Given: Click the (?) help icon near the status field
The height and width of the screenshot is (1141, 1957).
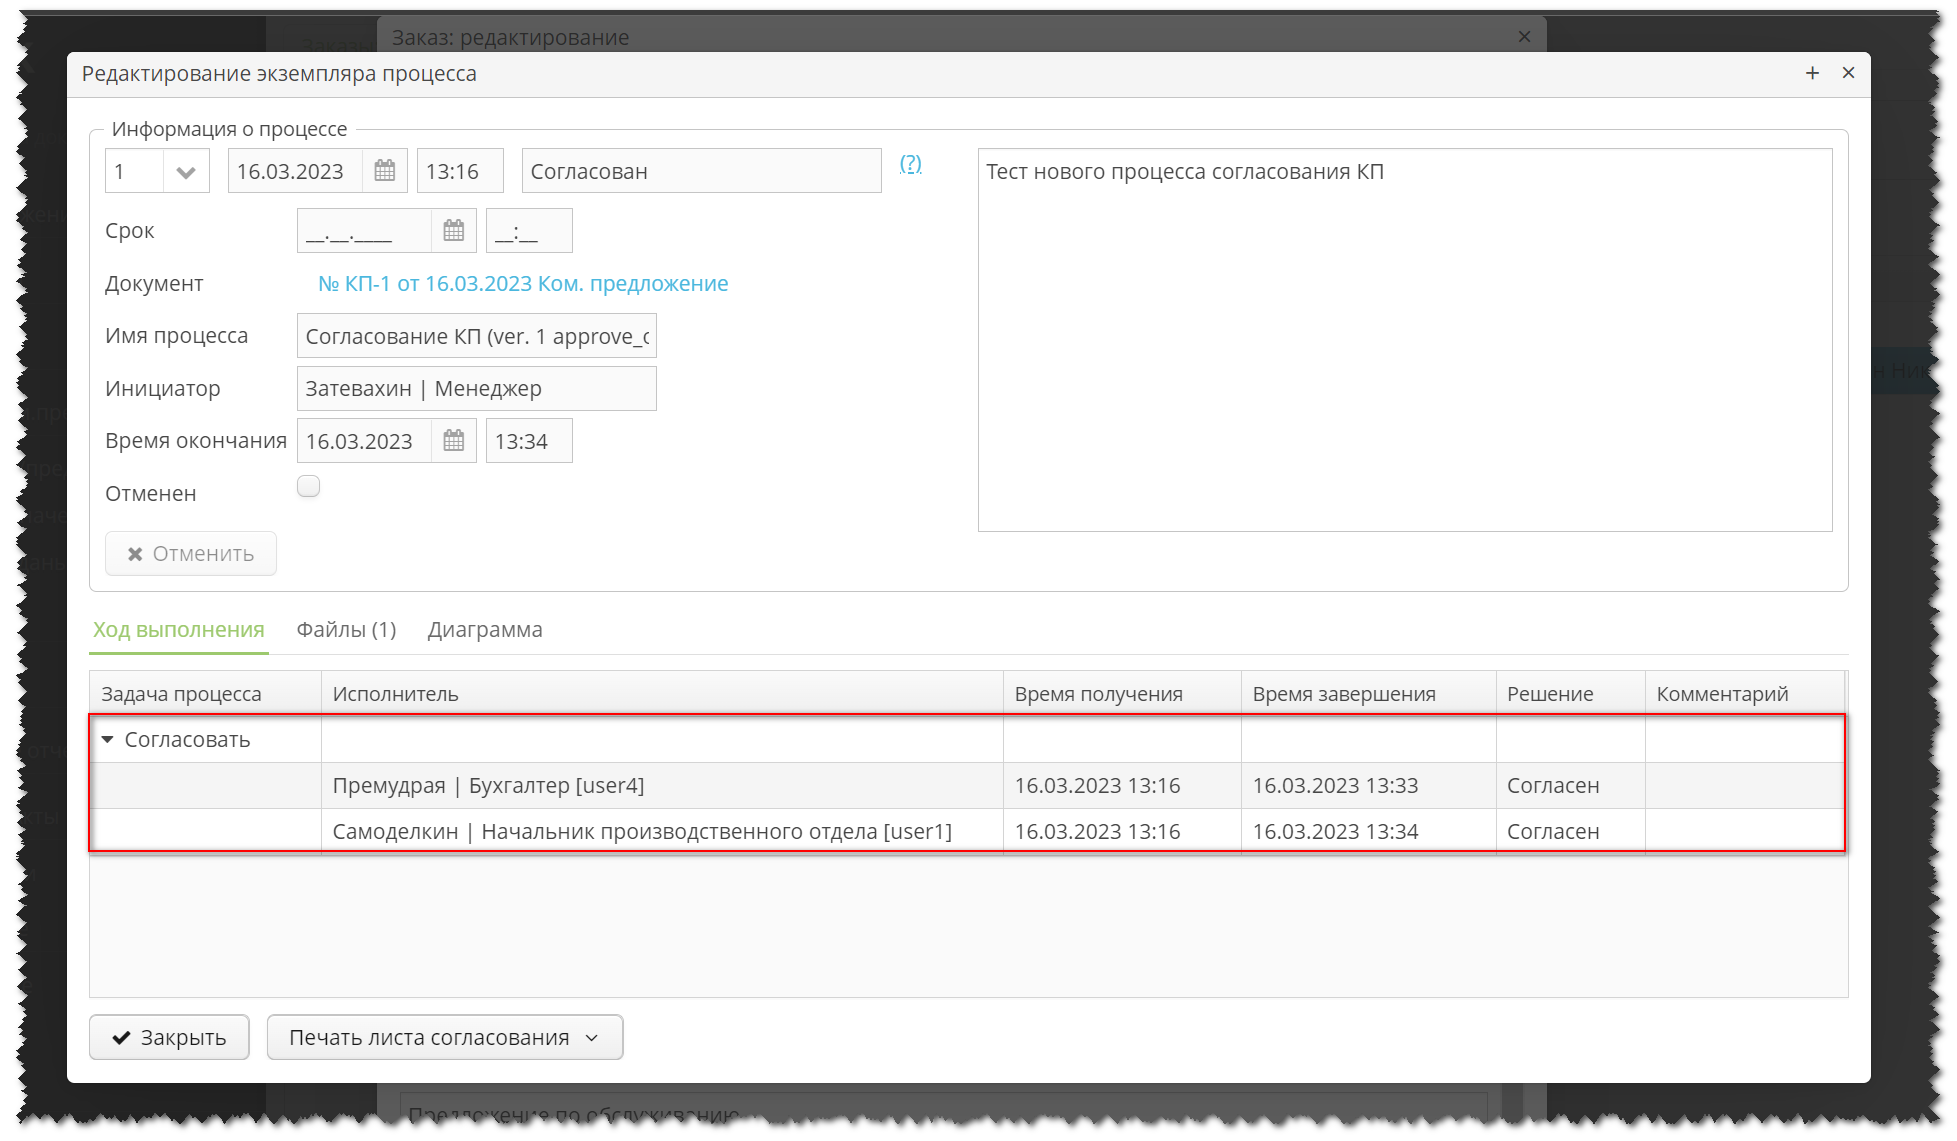Looking at the screenshot, I should 910,165.
